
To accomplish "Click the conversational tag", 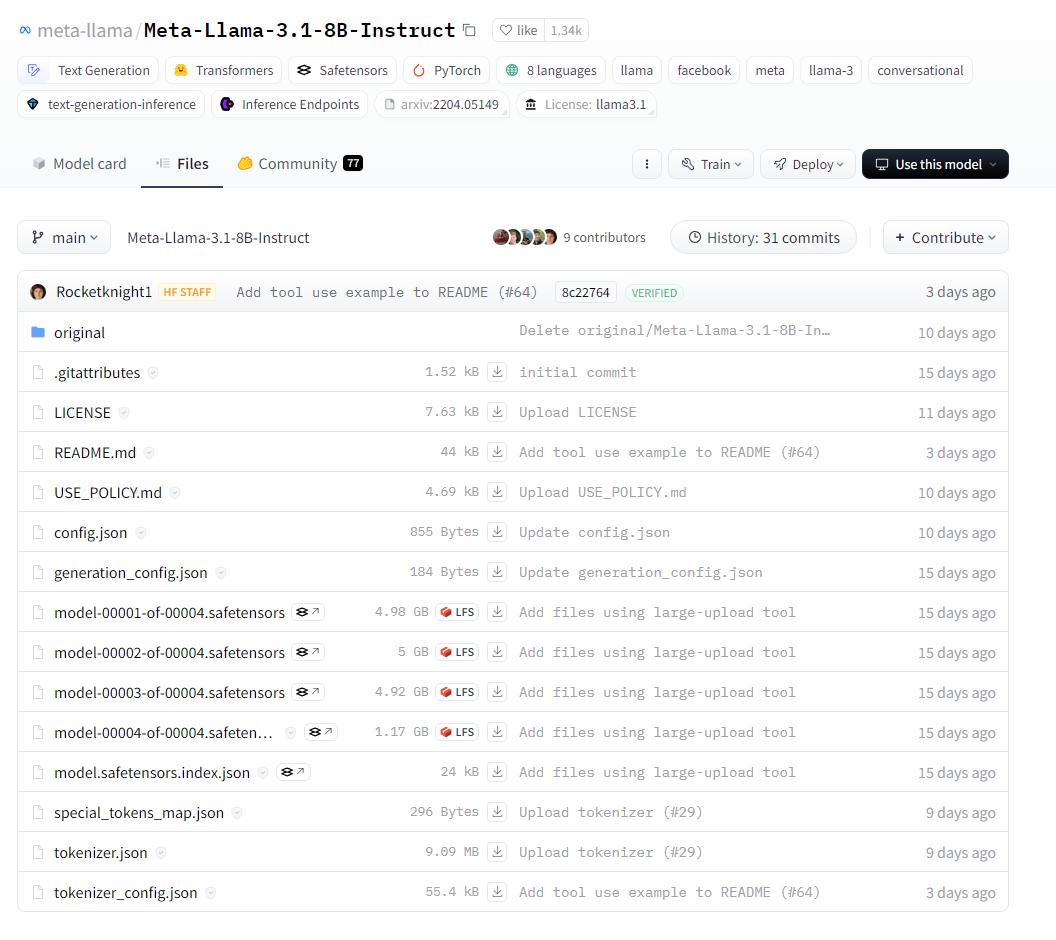I will pos(920,70).
